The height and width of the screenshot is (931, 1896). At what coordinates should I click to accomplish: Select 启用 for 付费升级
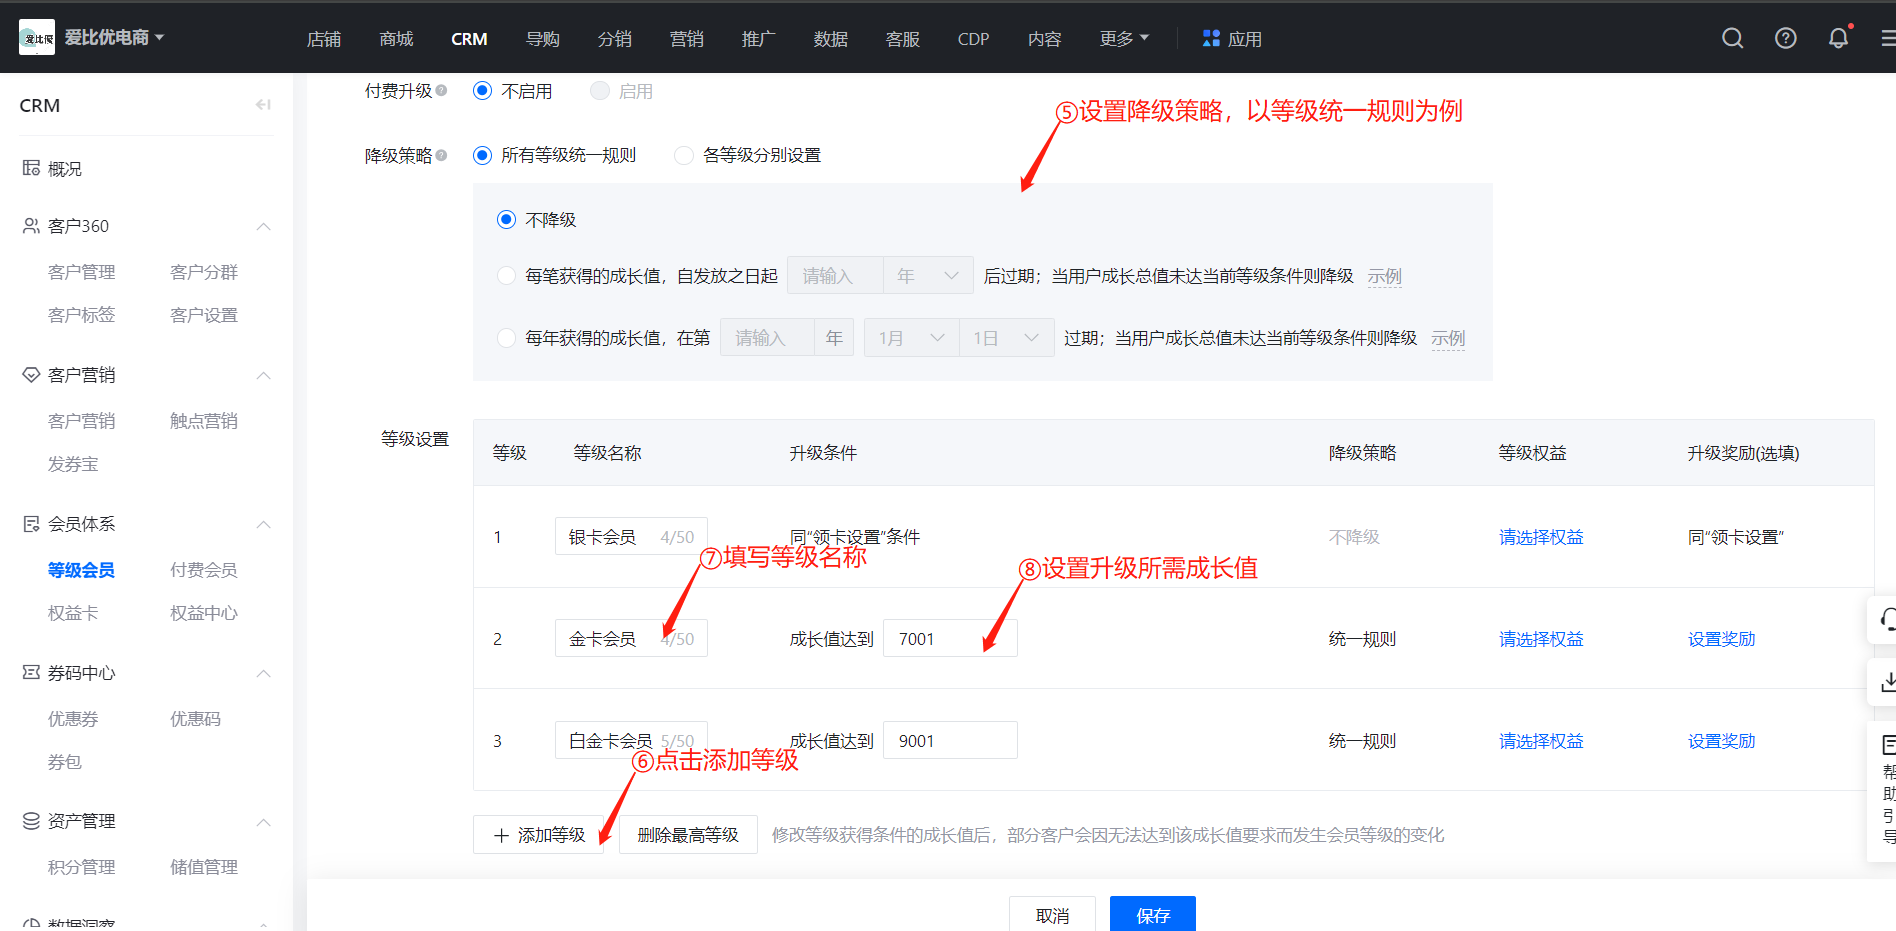(x=600, y=91)
